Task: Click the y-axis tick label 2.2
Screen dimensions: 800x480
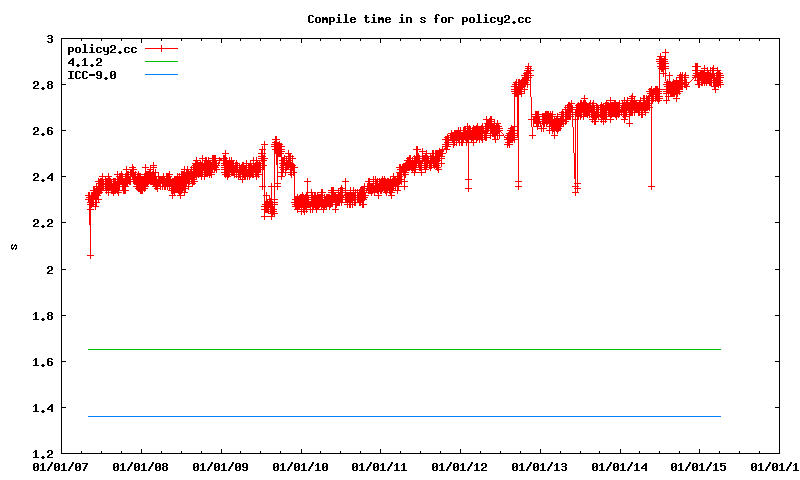Action: pos(43,223)
